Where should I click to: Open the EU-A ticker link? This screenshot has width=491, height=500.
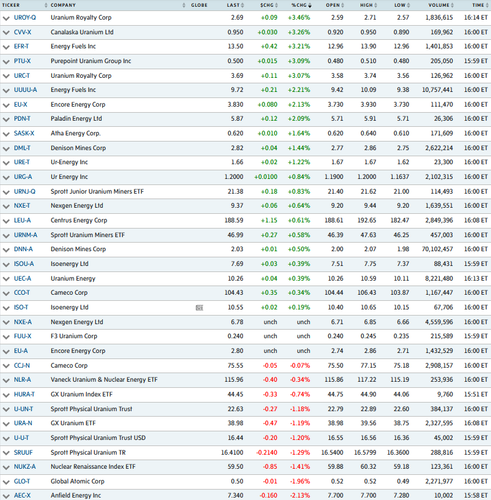point(21,351)
